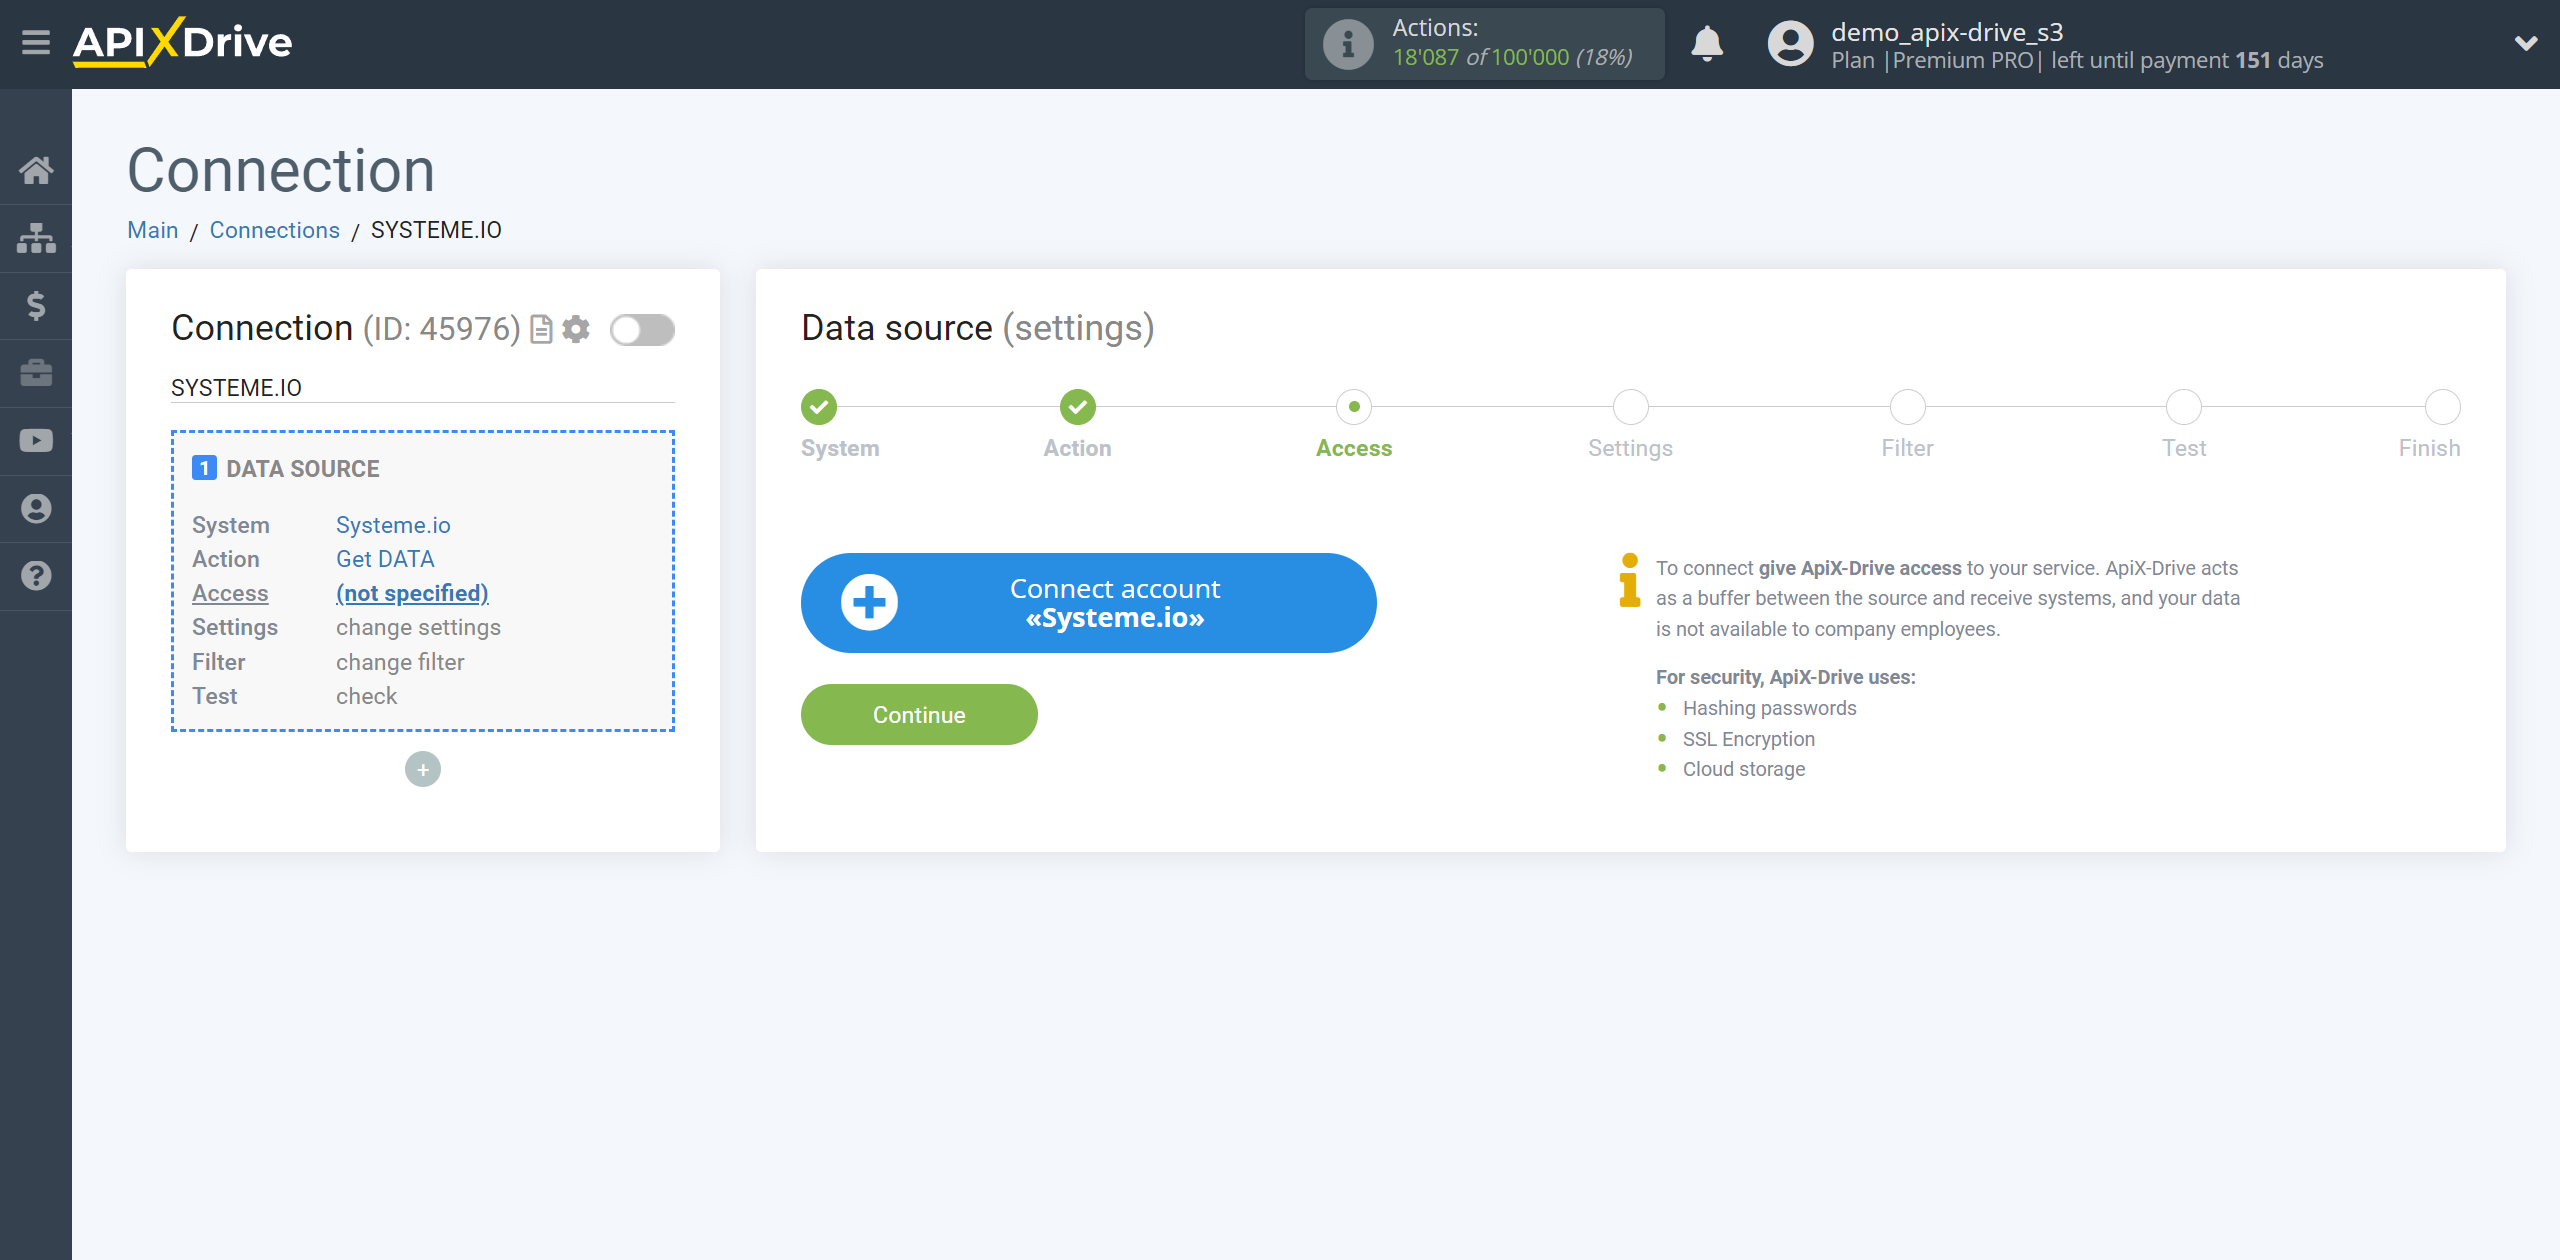Click add new data block plus icon
The image size is (2560, 1260).
pyautogui.click(x=423, y=769)
